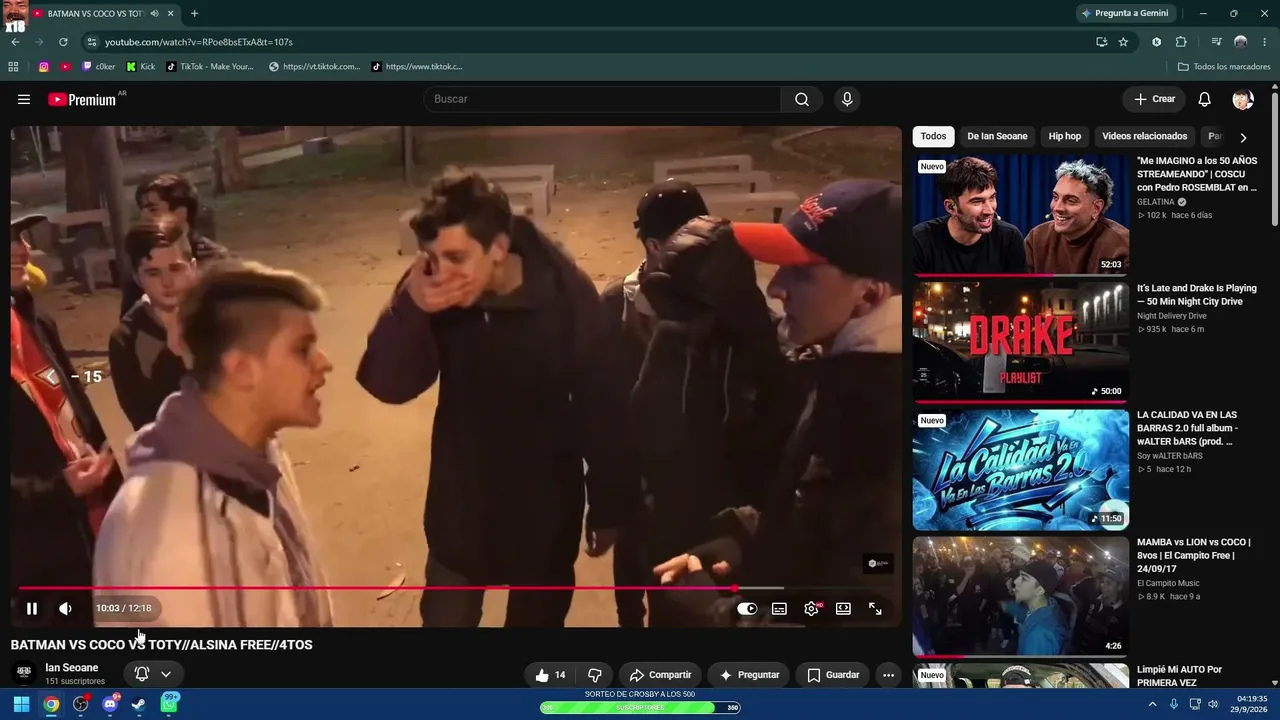Toggle the autoplay switch in player
Viewport: 1280px width, 720px height.
[747, 608]
